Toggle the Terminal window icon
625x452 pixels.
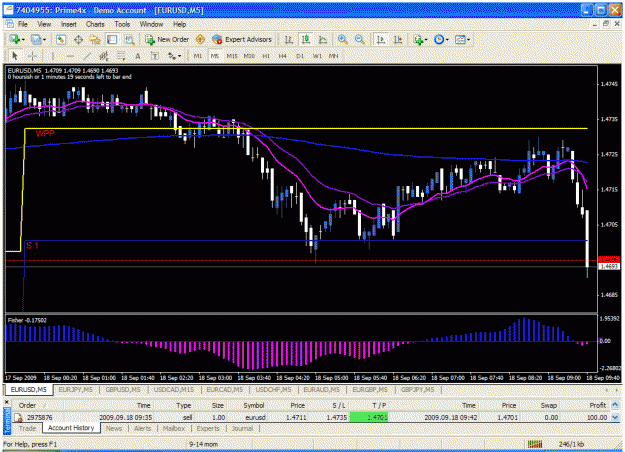(112, 39)
